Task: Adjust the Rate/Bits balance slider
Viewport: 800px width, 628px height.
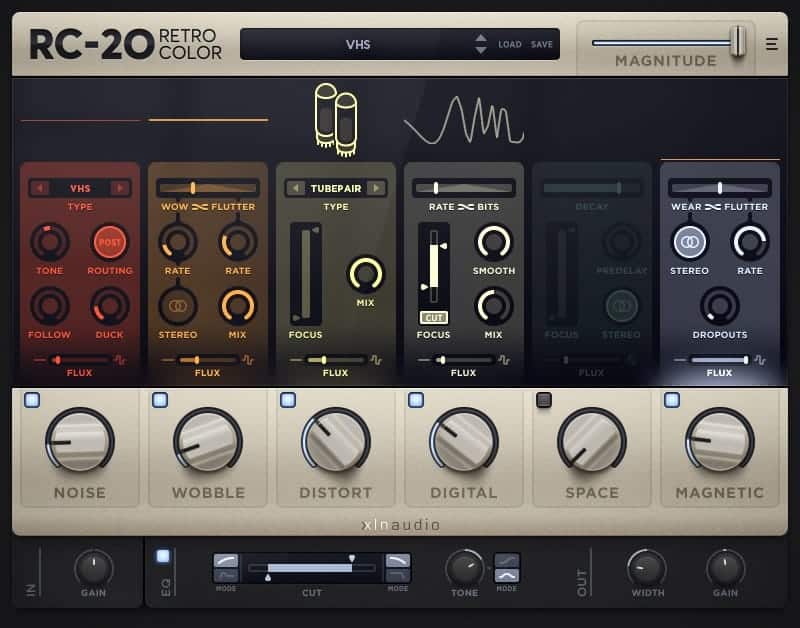Action: [464, 188]
